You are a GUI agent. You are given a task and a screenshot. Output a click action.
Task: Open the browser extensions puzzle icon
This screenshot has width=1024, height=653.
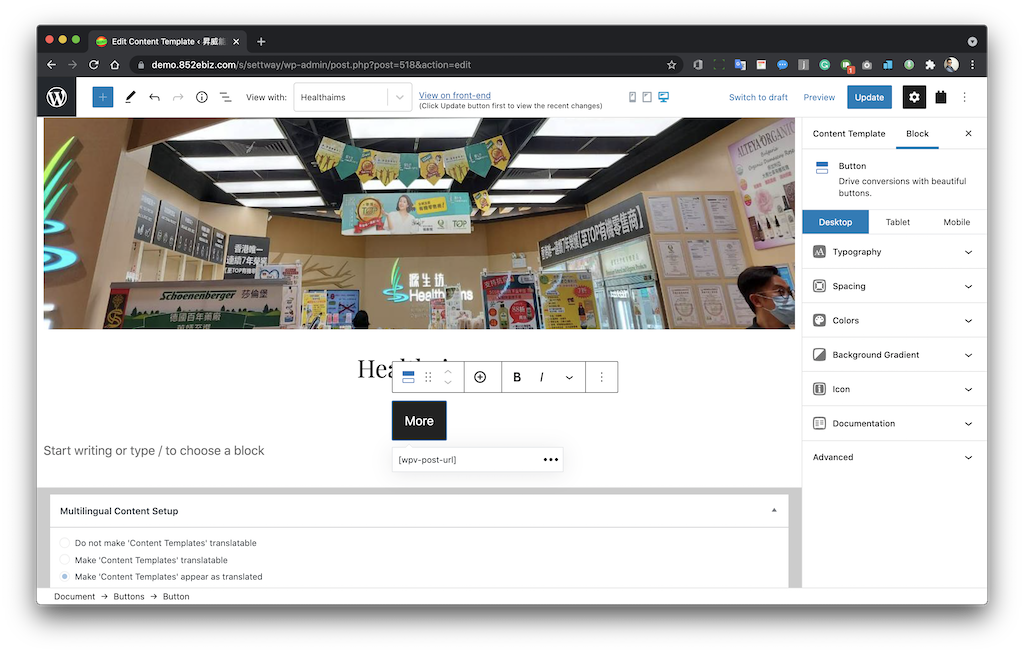[930, 65]
